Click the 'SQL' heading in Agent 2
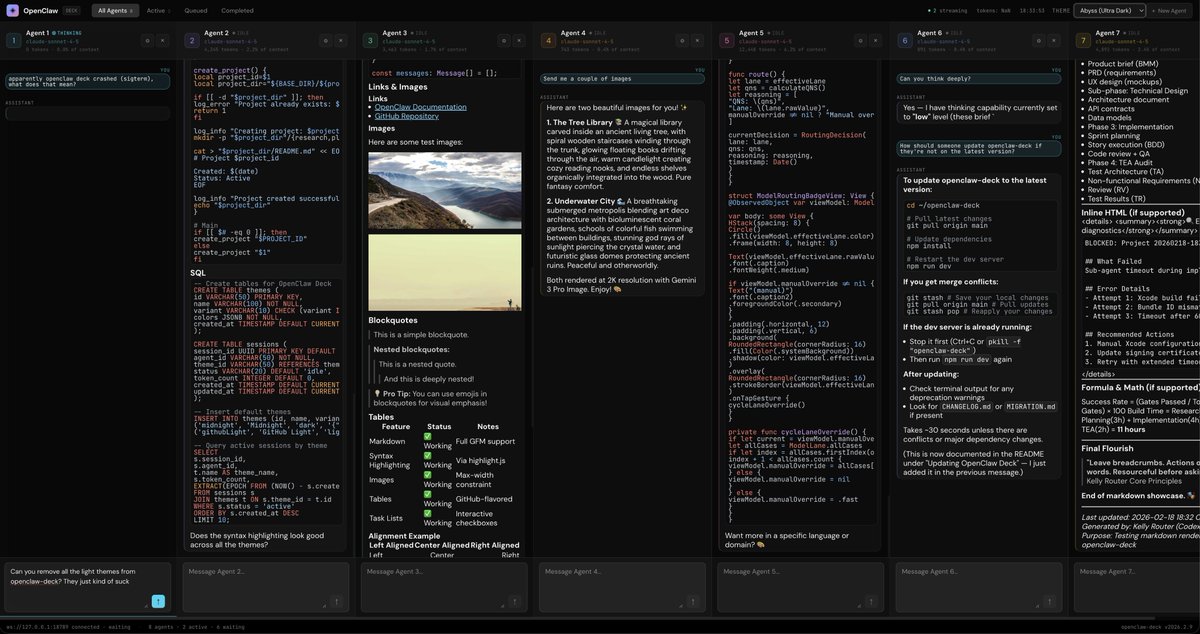The width and height of the screenshot is (1200, 634). pyautogui.click(x=198, y=273)
